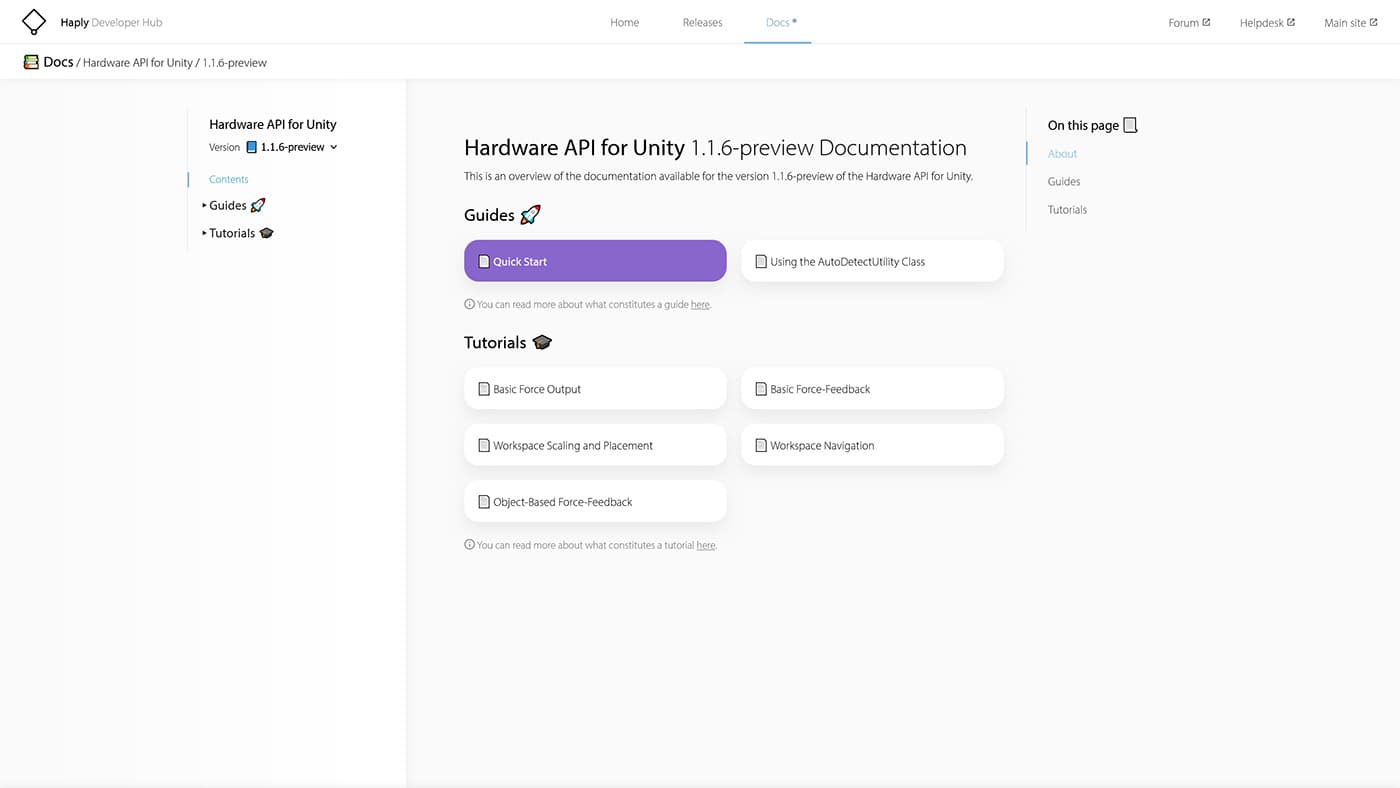The width and height of the screenshot is (1400, 788).
Task: Click the external-link icon next to Helpdesk
Action: [1292, 21]
